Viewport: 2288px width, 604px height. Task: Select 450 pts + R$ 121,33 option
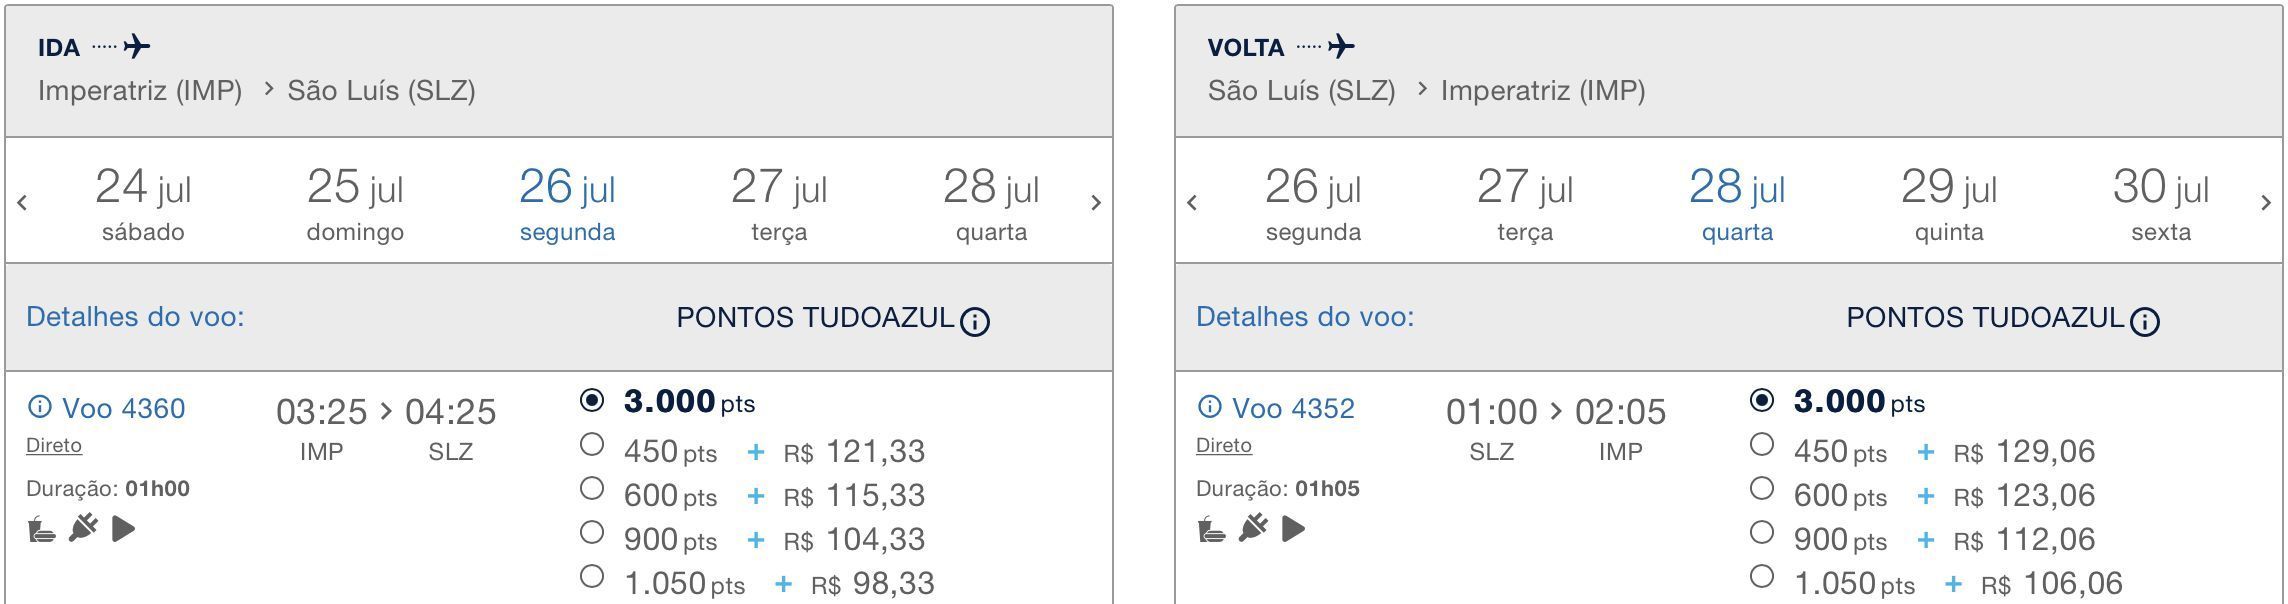592,444
